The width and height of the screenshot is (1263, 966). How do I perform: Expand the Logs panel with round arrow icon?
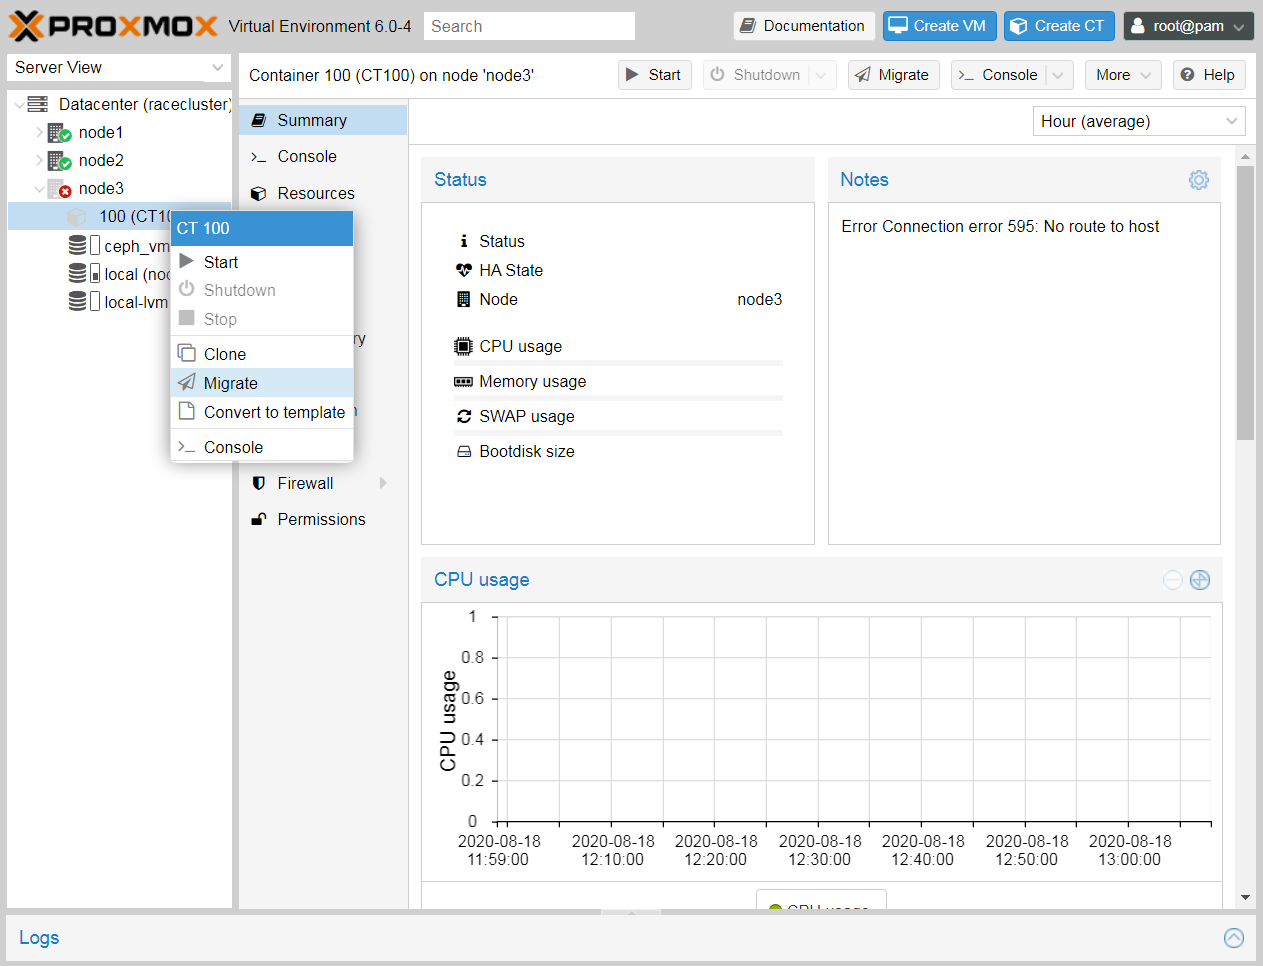click(x=1234, y=938)
